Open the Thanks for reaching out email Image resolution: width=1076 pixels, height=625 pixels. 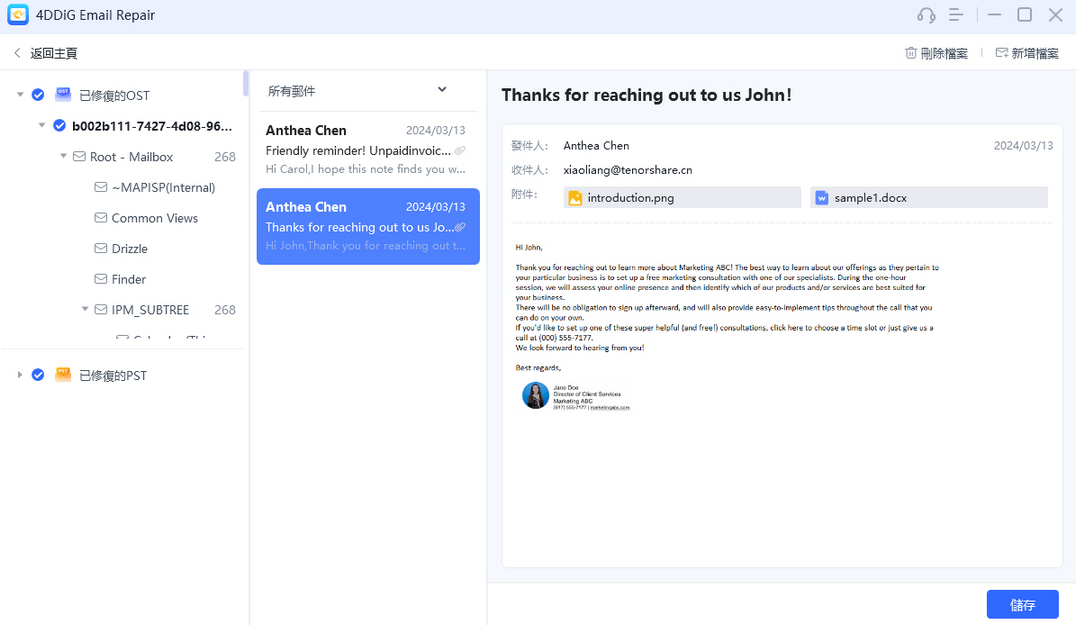point(368,226)
